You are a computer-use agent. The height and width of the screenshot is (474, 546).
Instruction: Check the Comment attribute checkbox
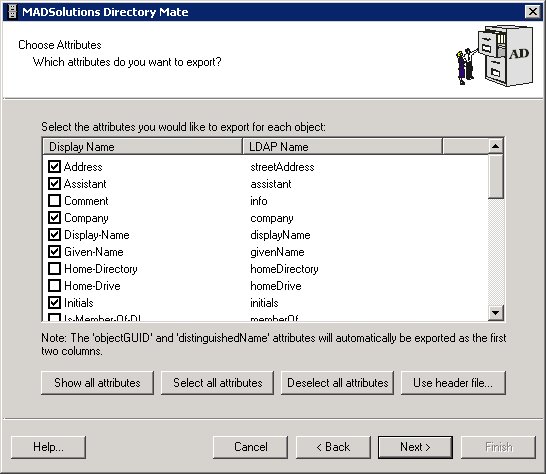[54, 201]
